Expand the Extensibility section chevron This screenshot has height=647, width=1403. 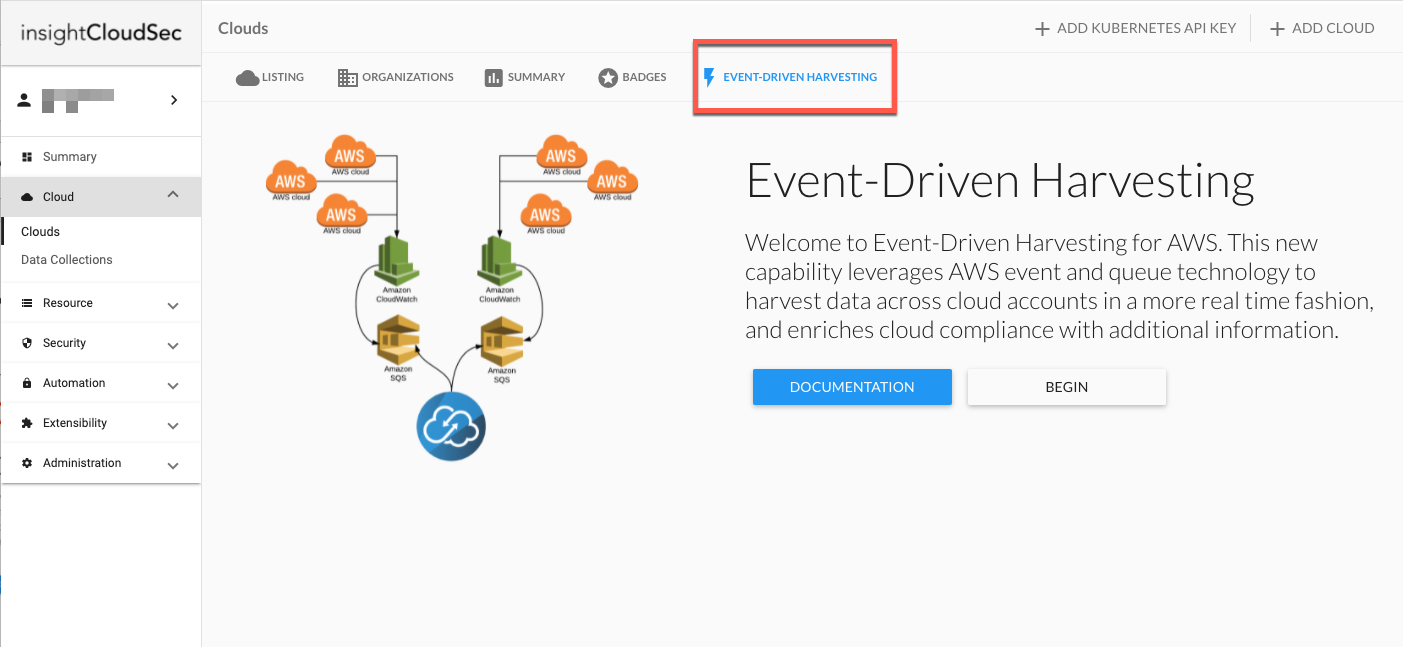point(173,425)
